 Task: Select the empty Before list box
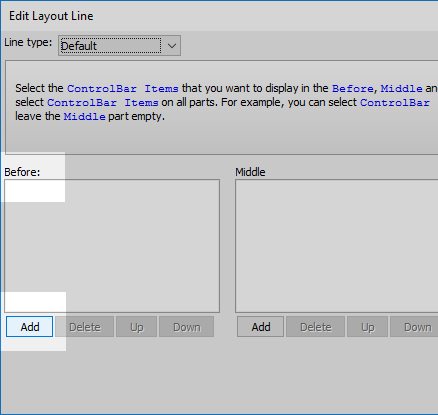tap(112, 246)
